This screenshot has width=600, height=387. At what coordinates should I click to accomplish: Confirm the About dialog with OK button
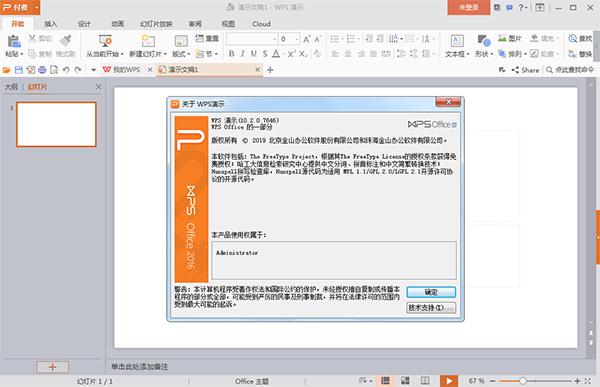[x=431, y=292]
